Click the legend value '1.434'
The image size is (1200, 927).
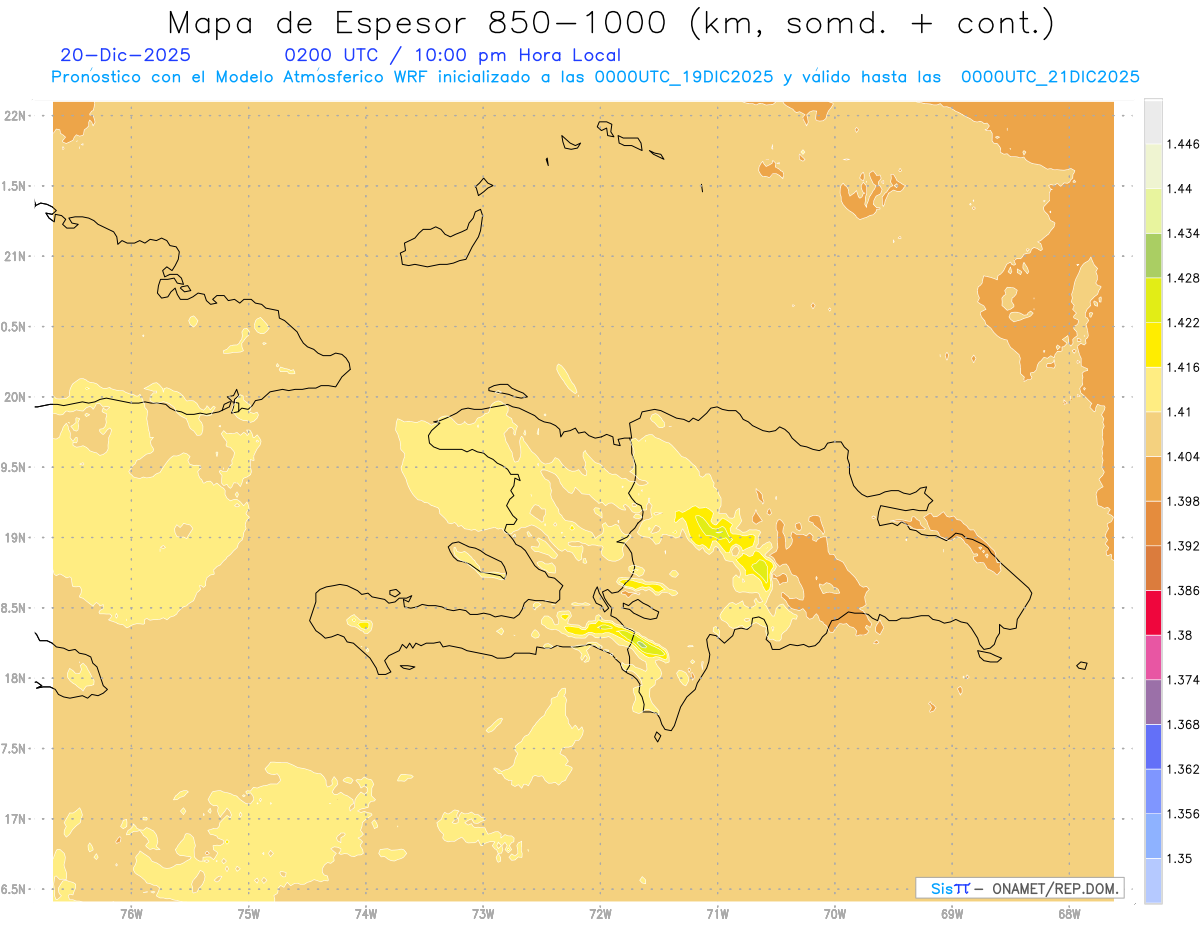point(1182,233)
